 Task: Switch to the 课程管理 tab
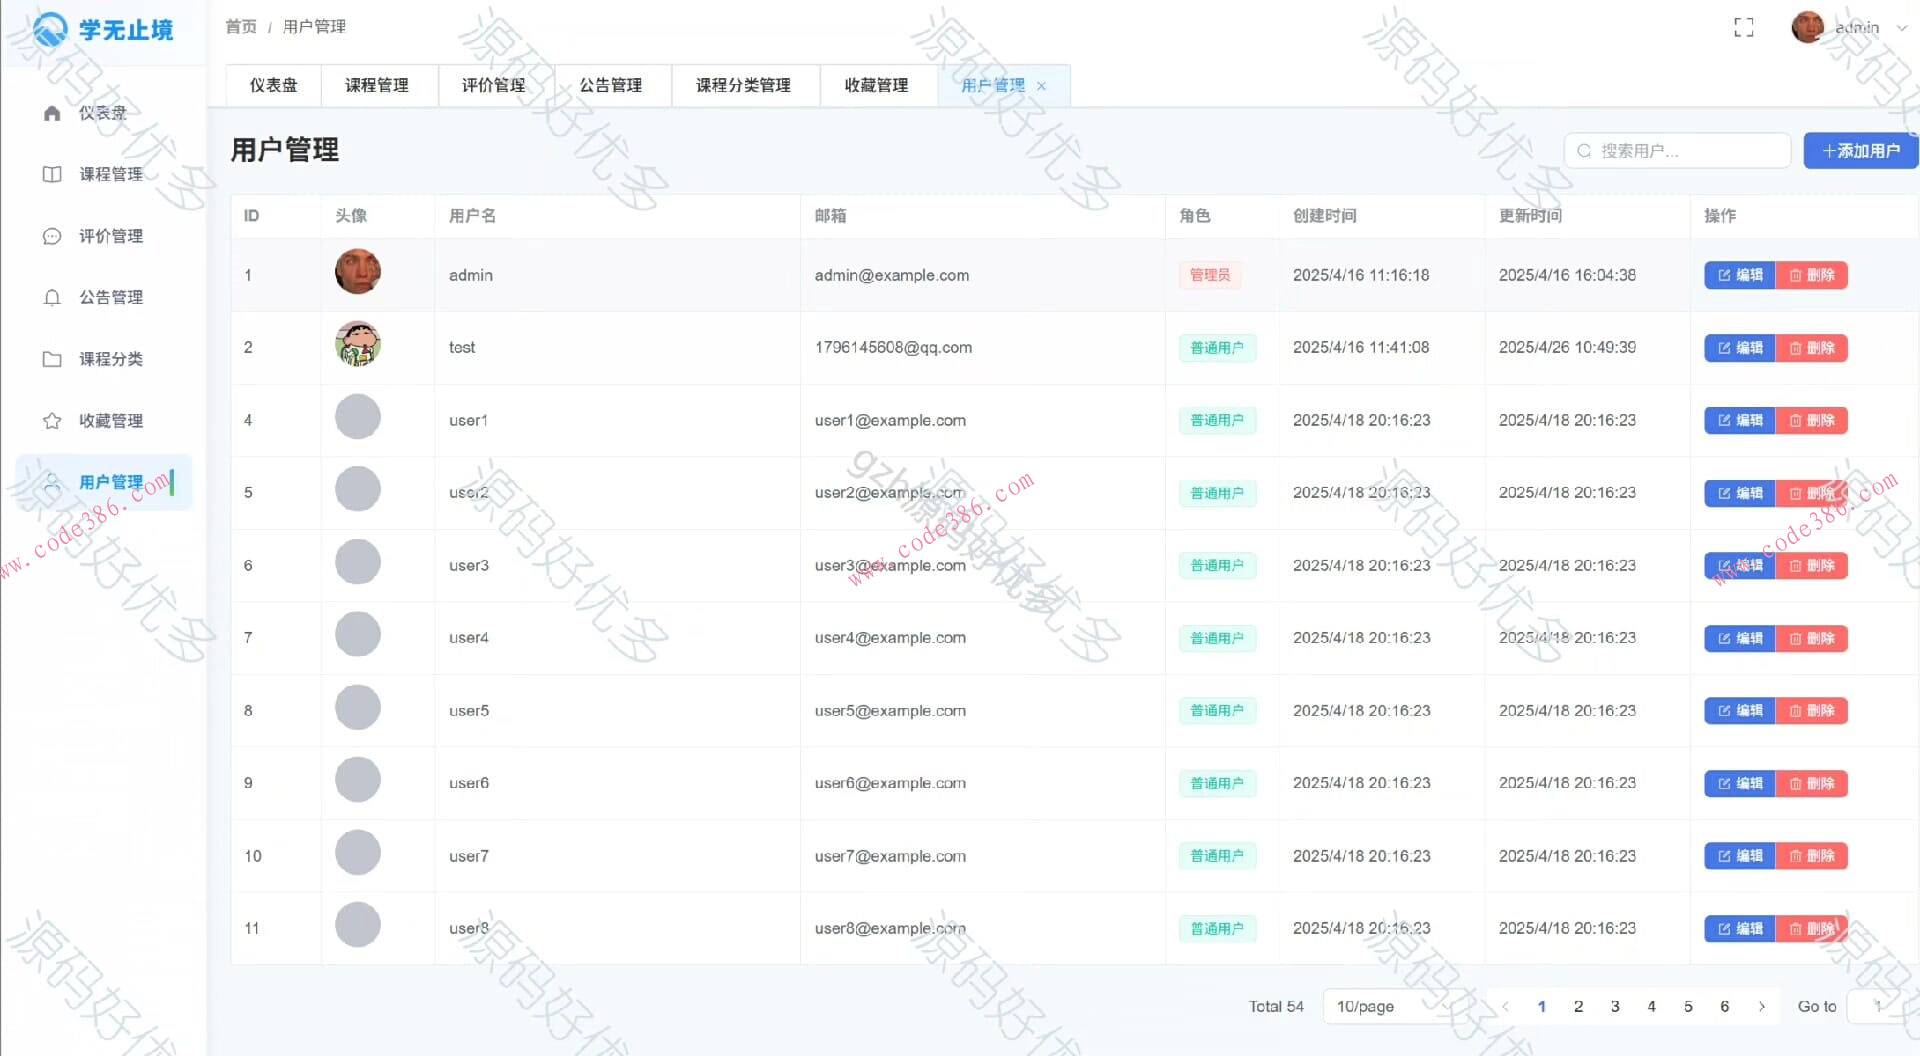pos(377,85)
